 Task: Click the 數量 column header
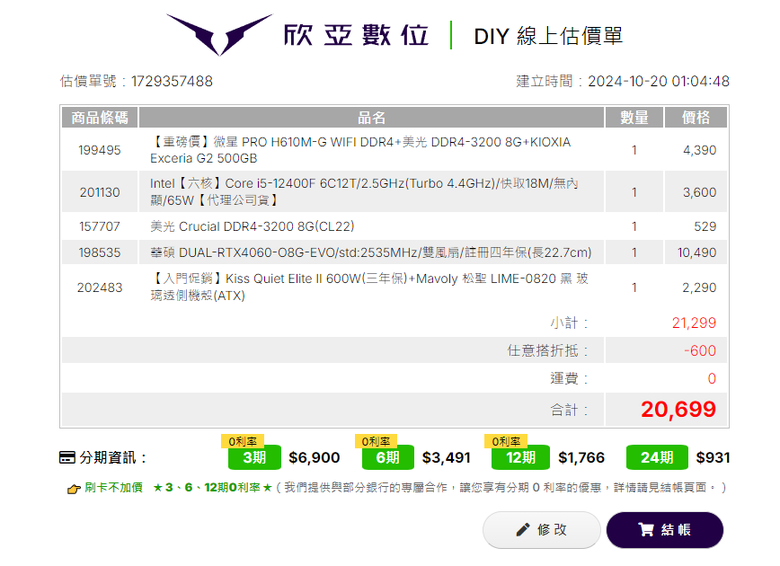coord(634,118)
